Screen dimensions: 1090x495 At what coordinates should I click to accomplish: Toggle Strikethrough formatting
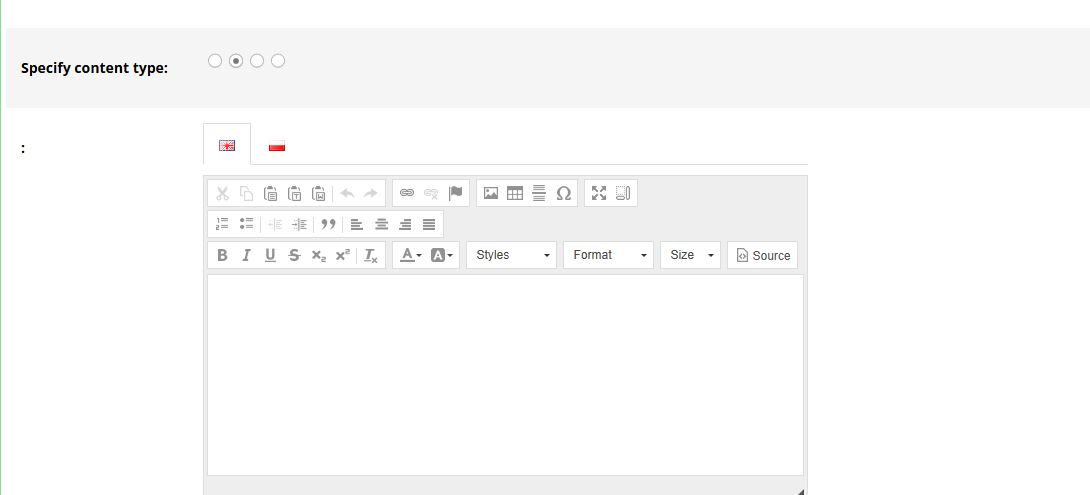click(294, 255)
